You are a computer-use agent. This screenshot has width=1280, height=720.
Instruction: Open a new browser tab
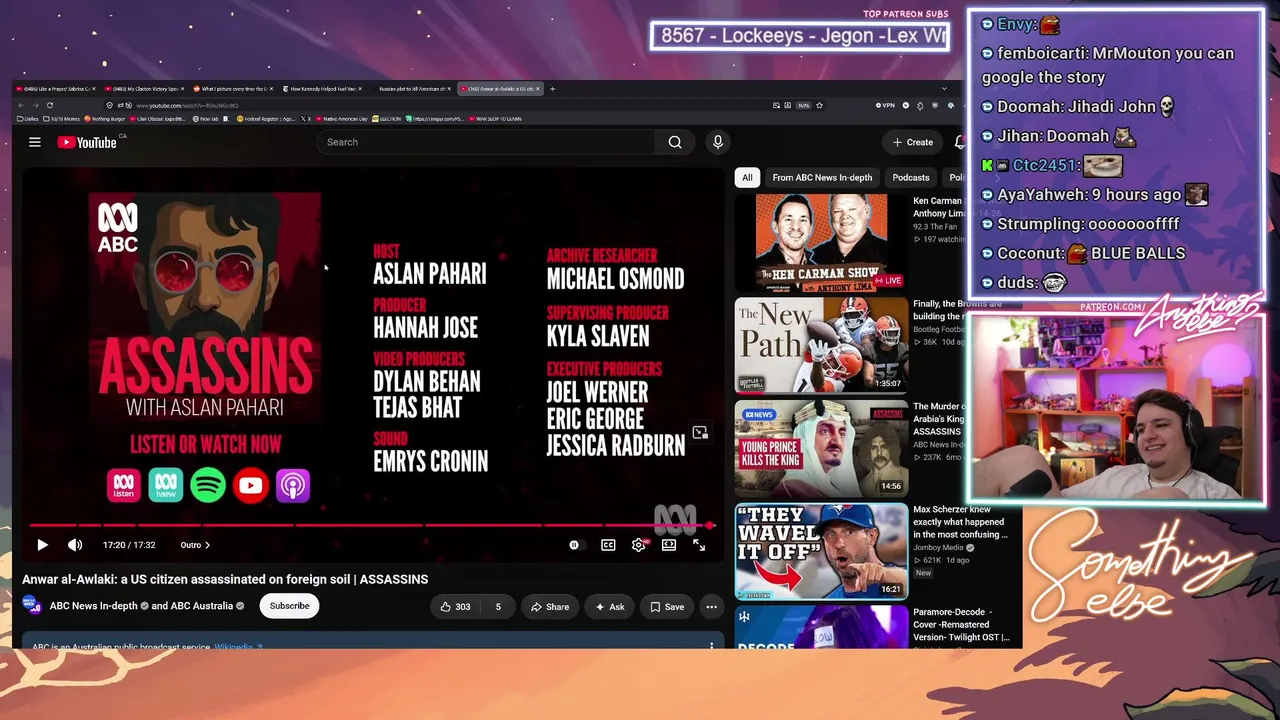(x=552, y=89)
